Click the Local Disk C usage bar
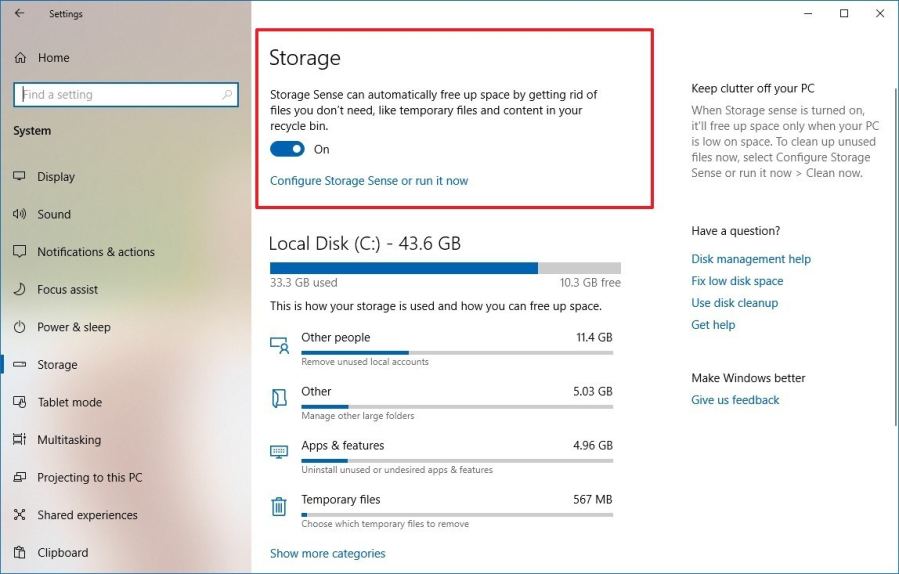899x574 pixels. coord(445,268)
